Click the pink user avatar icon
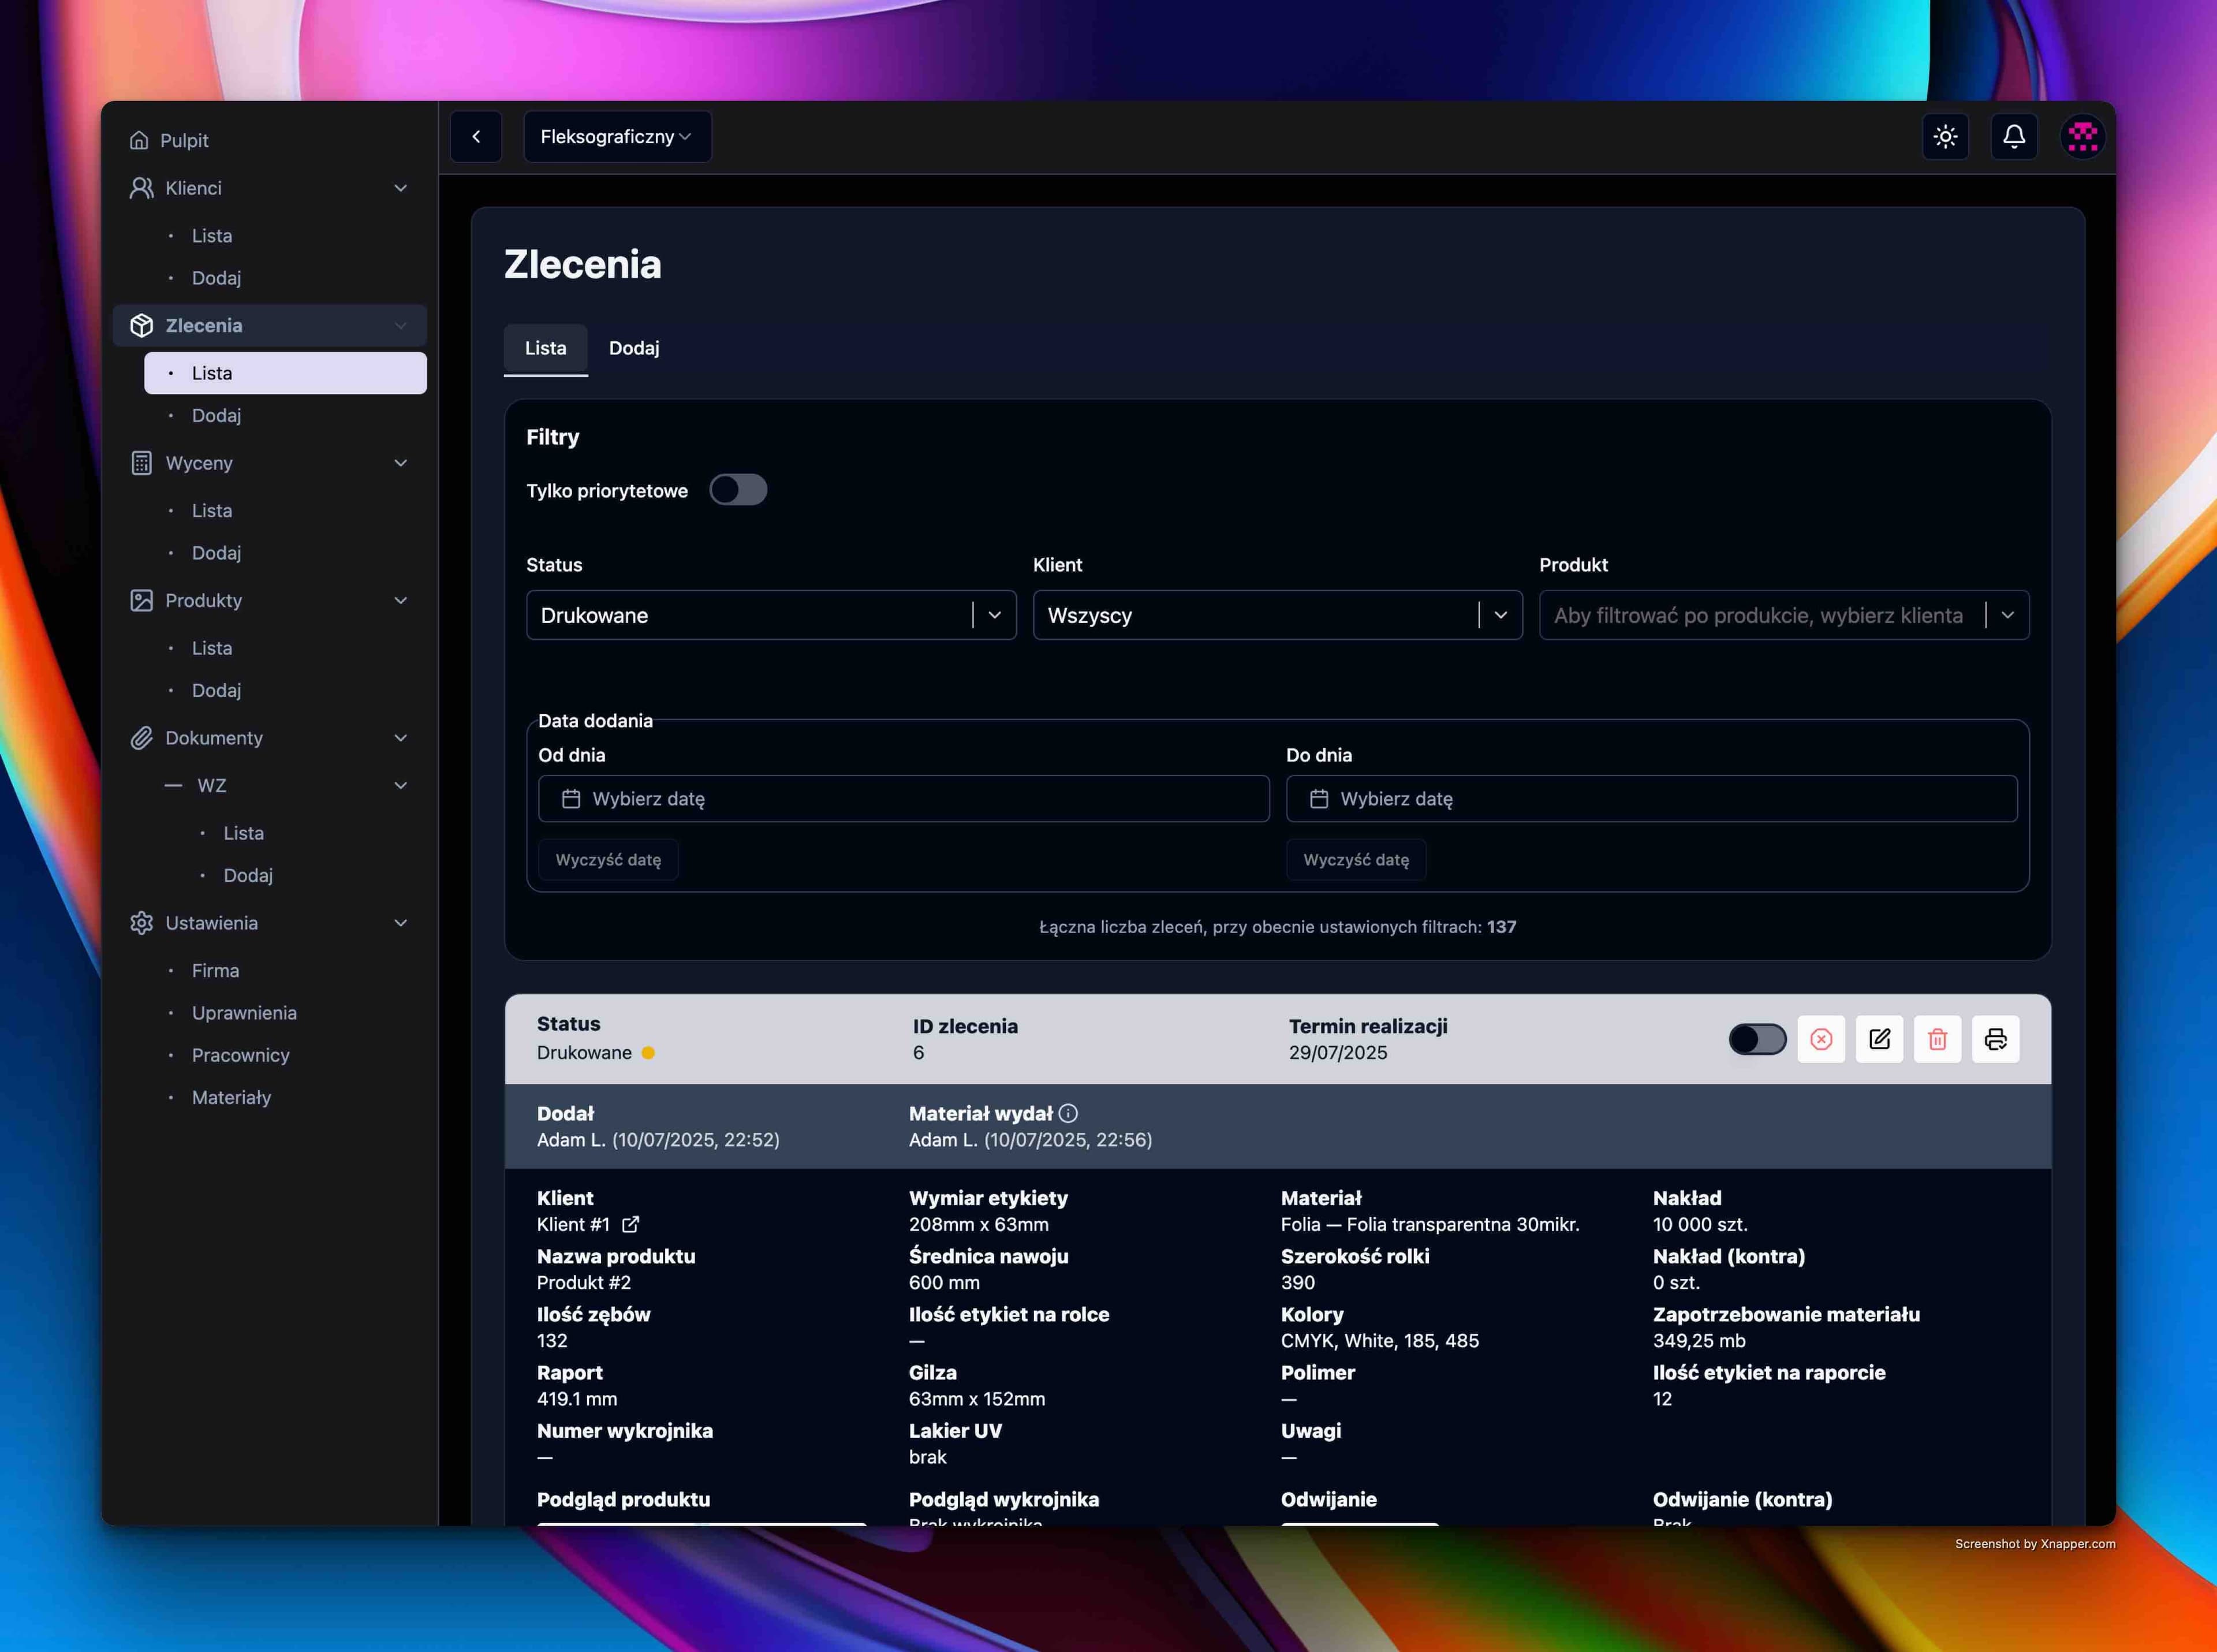Screen dimensions: 2217x1652 (2083, 136)
